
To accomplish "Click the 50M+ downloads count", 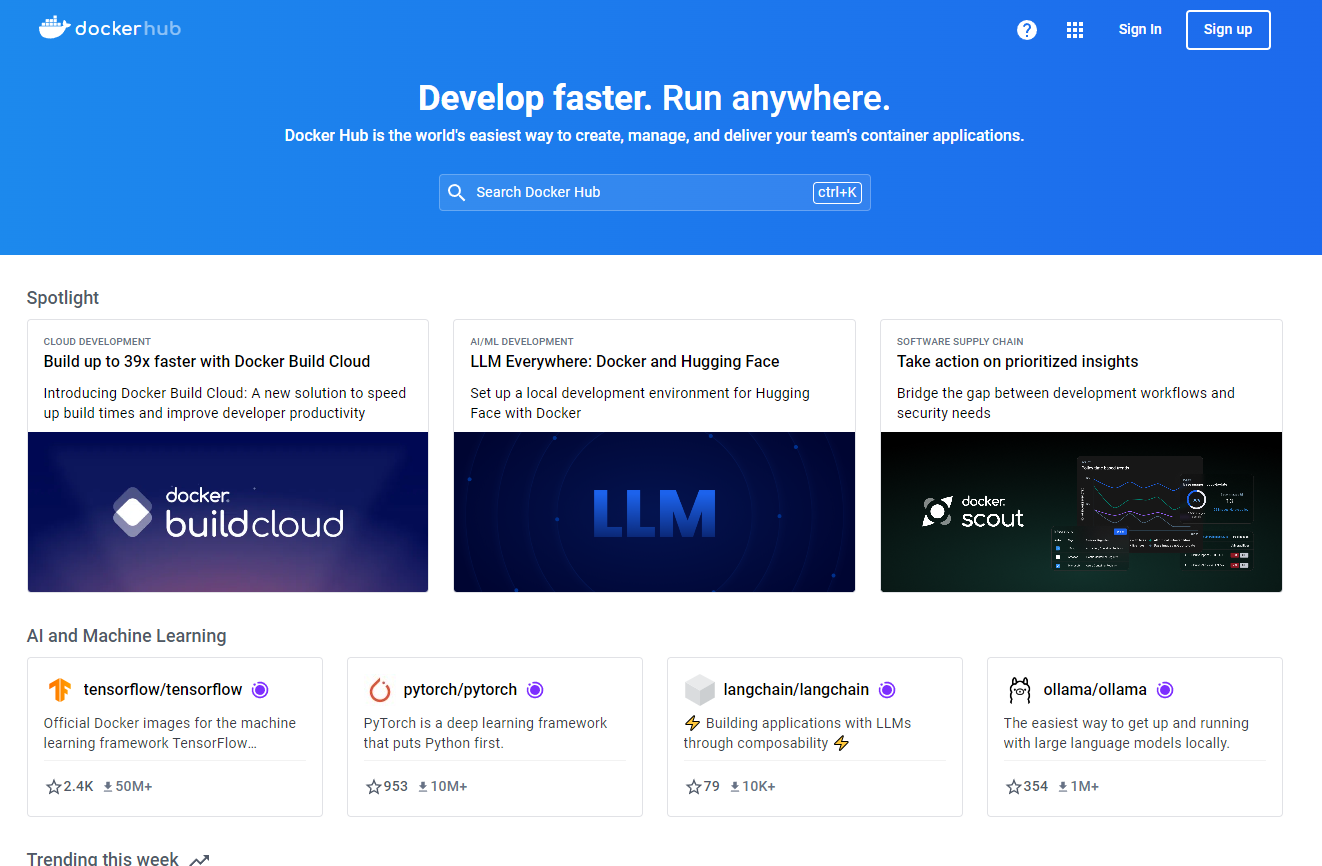I will click(134, 787).
